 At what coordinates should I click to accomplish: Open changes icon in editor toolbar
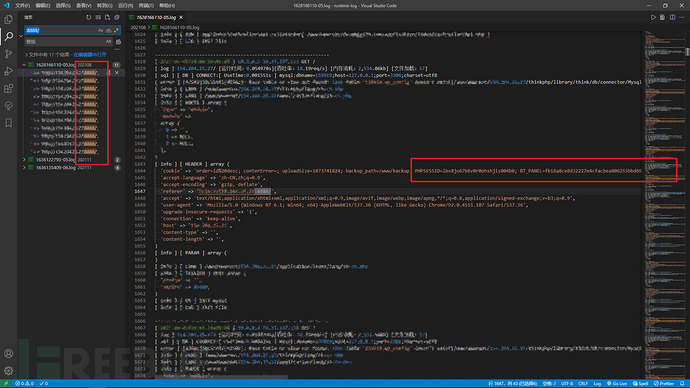(x=662, y=17)
